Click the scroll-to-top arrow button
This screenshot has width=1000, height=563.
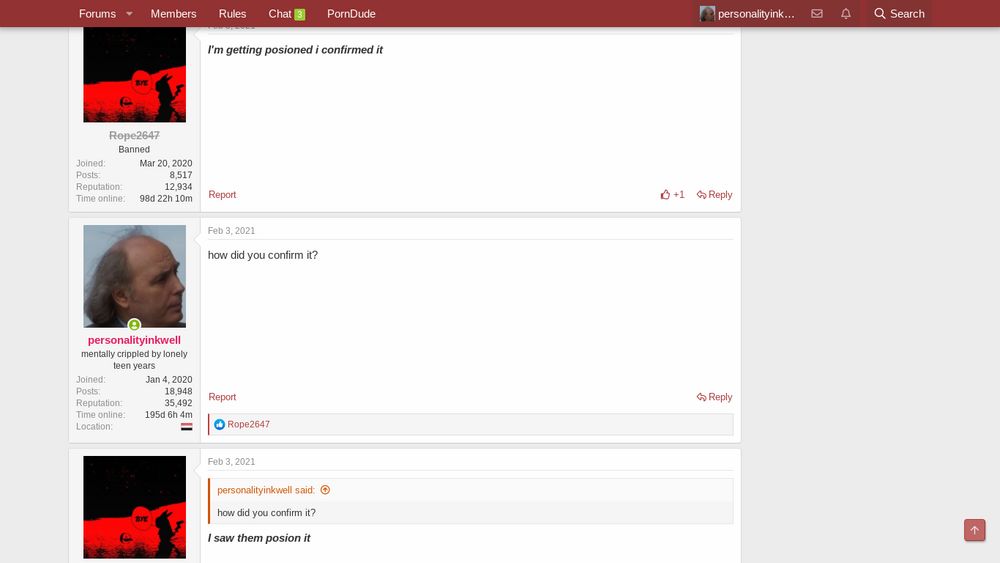pos(974,530)
